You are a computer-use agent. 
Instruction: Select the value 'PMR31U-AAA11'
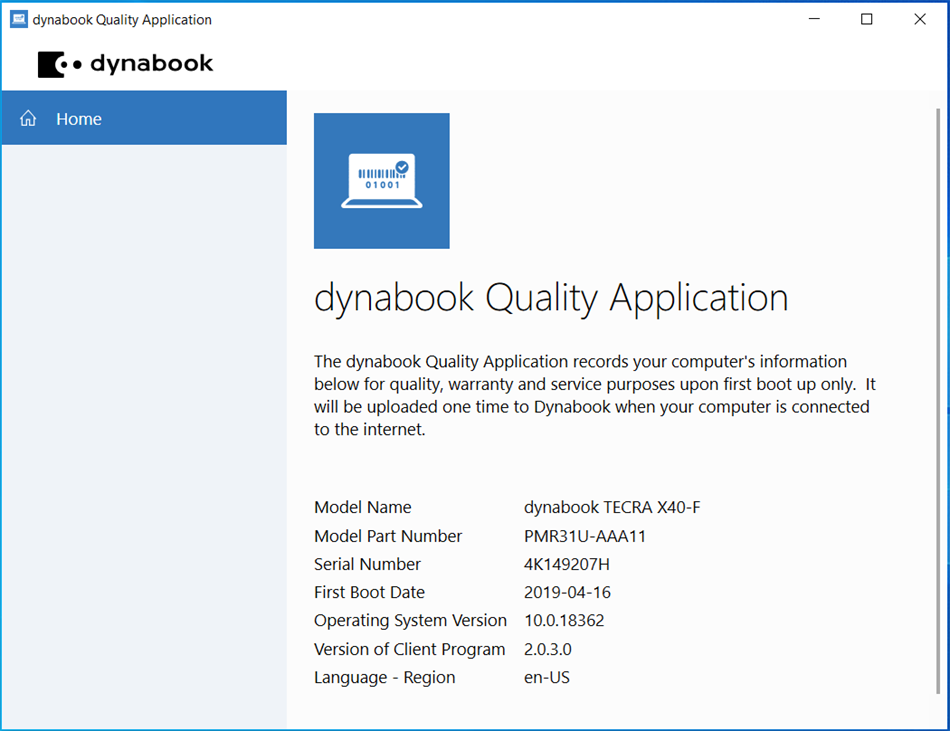point(585,536)
